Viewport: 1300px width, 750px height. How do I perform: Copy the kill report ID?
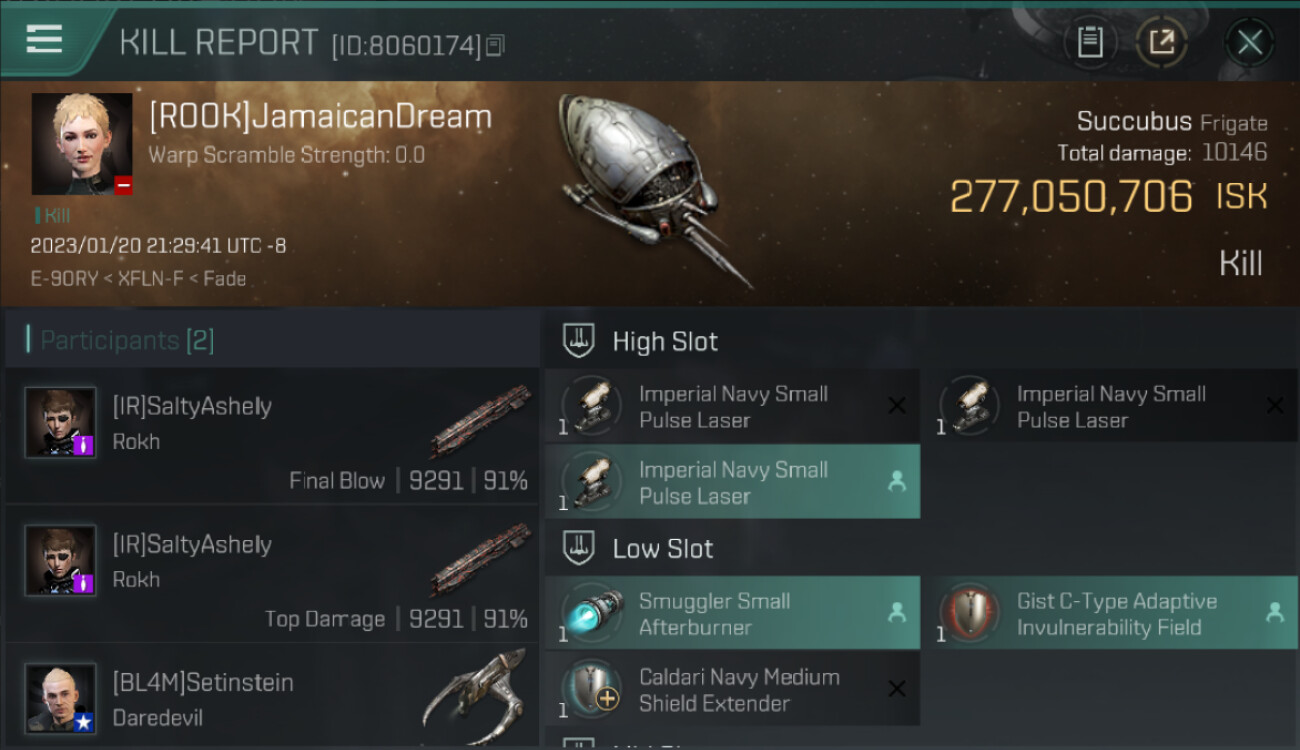click(x=496, y=45)
